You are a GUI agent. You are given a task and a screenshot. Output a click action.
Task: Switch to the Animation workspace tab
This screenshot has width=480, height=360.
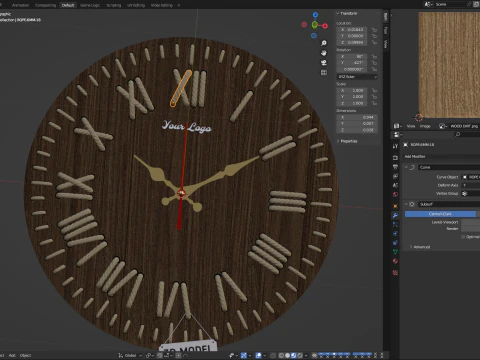pyautogui.click(x=20, y=5)
